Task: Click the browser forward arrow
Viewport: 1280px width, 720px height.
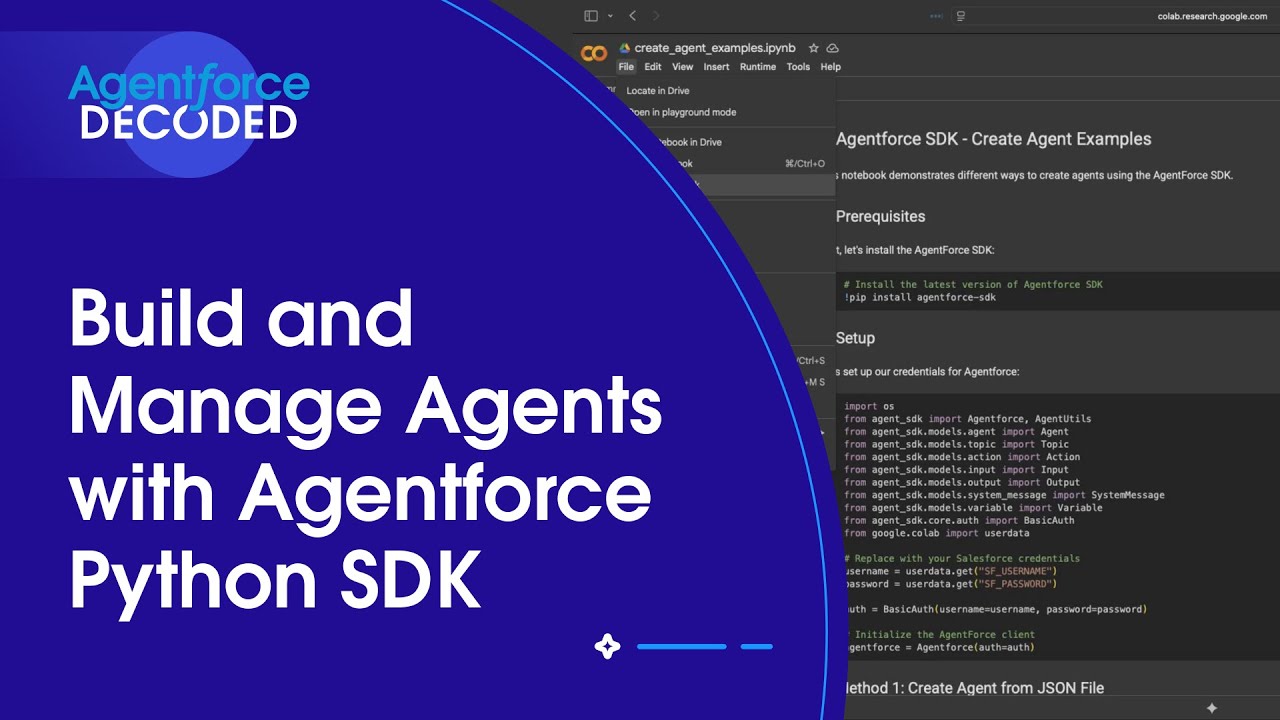Action: 656,16
